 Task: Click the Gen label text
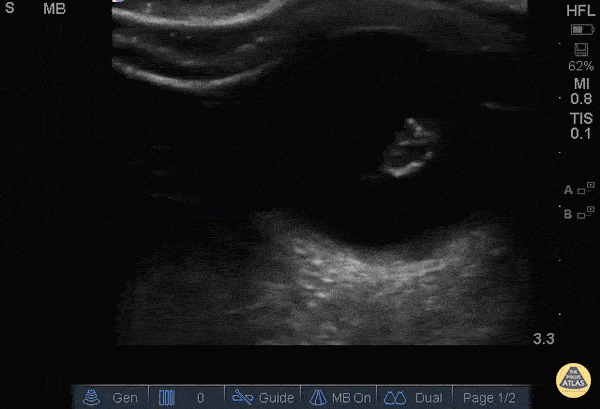point(125,397)
